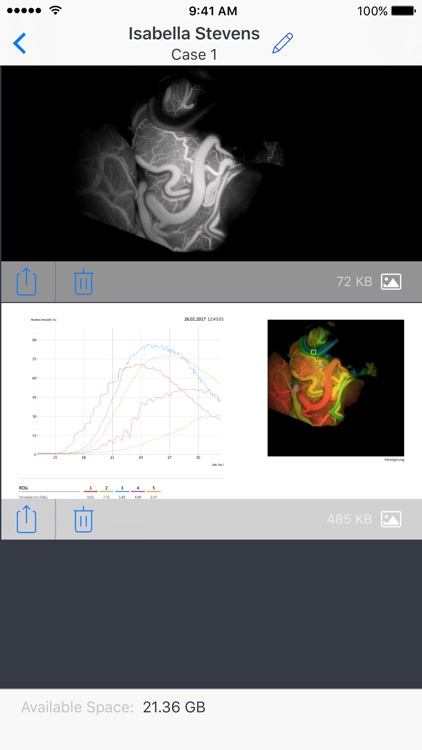Tap Available Space 21.36 GB footer

113,707
